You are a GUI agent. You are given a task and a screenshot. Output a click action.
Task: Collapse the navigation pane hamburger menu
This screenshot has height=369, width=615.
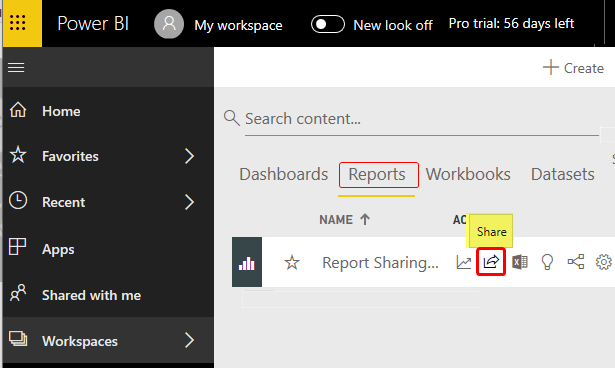[x=16, y=67]
